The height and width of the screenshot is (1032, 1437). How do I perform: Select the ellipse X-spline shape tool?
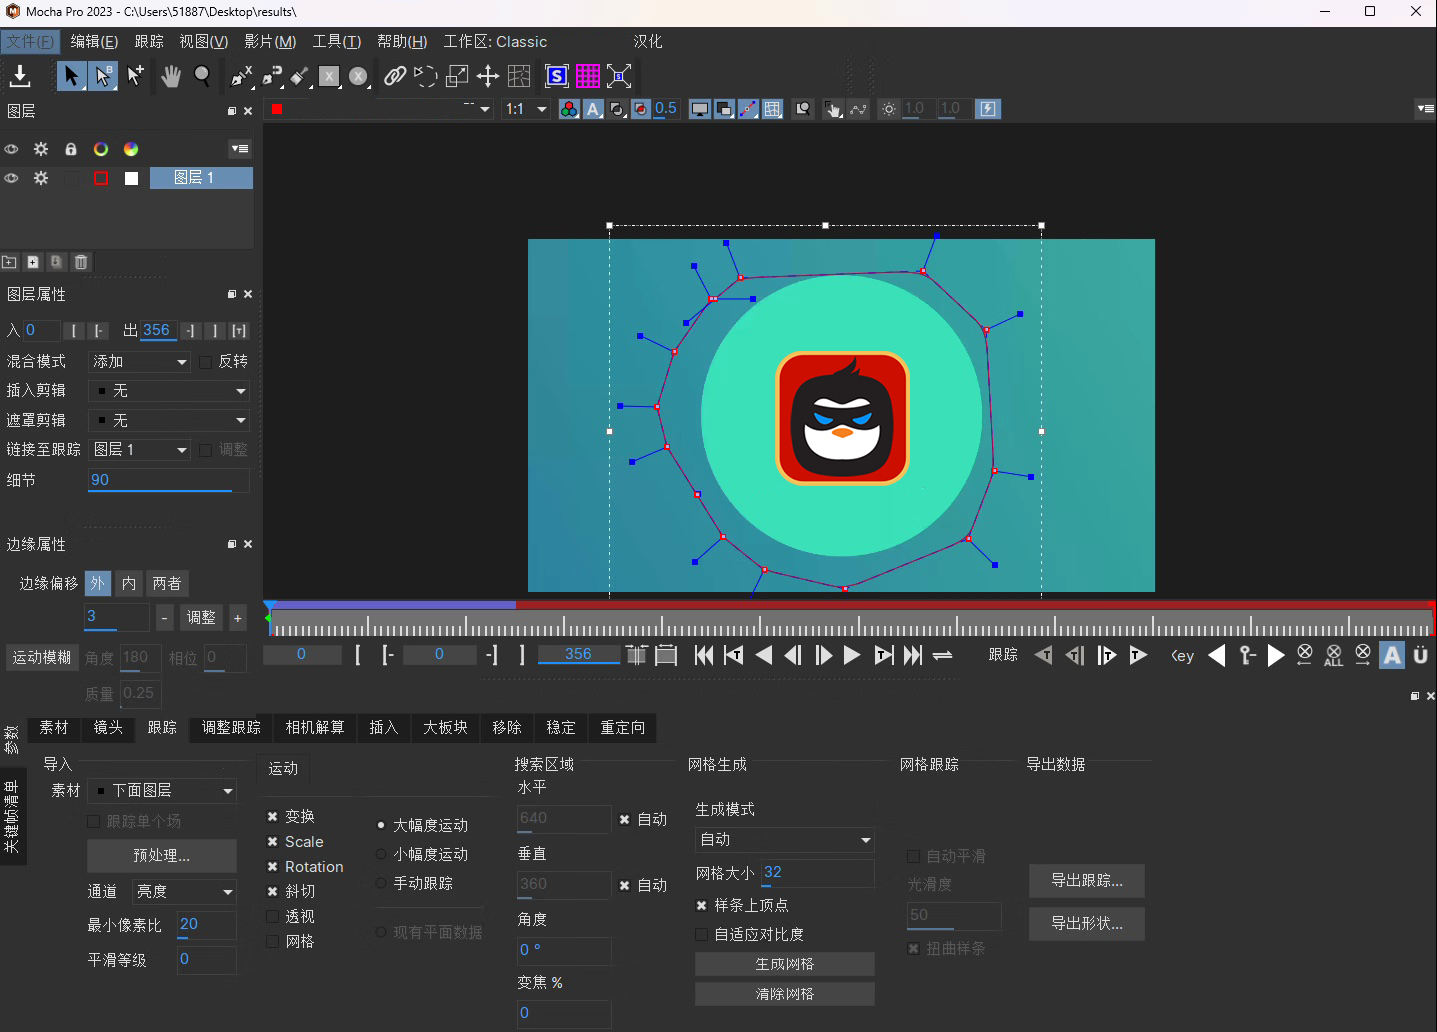(358, 76)
